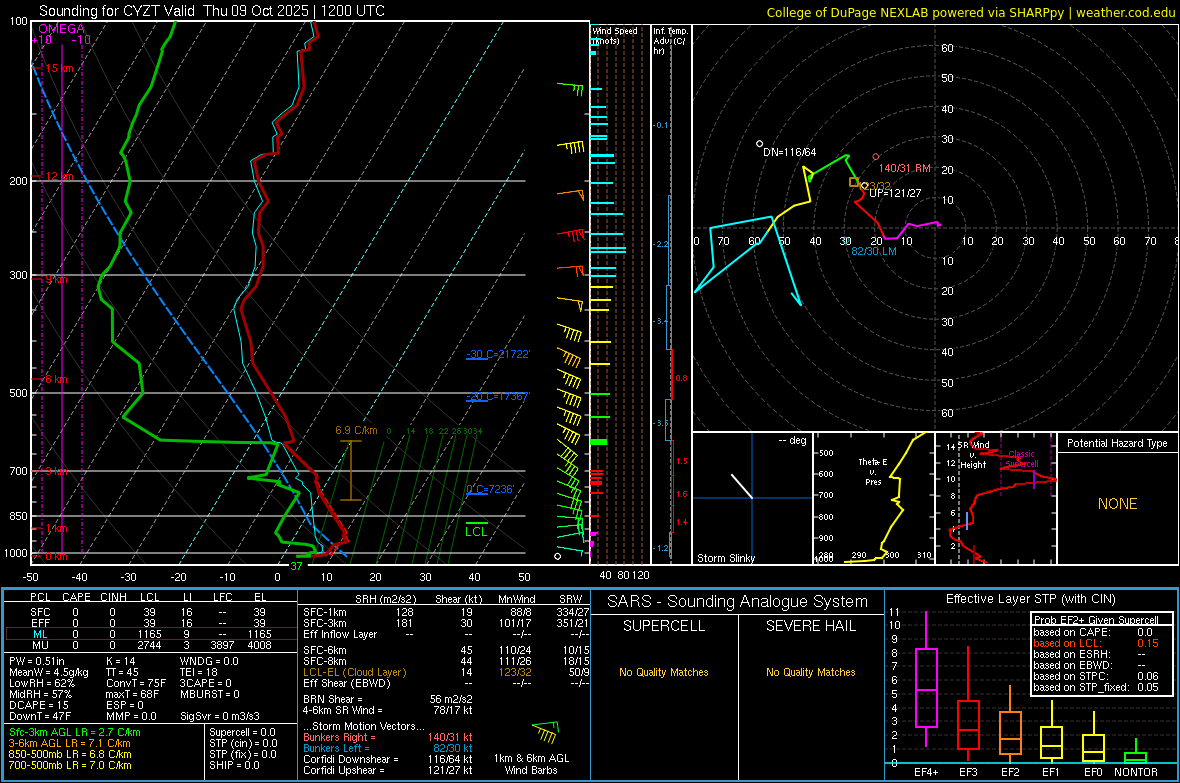Click the Corfidi Downshear = row
The width and height of the screenshot is (1180, 783).
click(x=388, y=759)
